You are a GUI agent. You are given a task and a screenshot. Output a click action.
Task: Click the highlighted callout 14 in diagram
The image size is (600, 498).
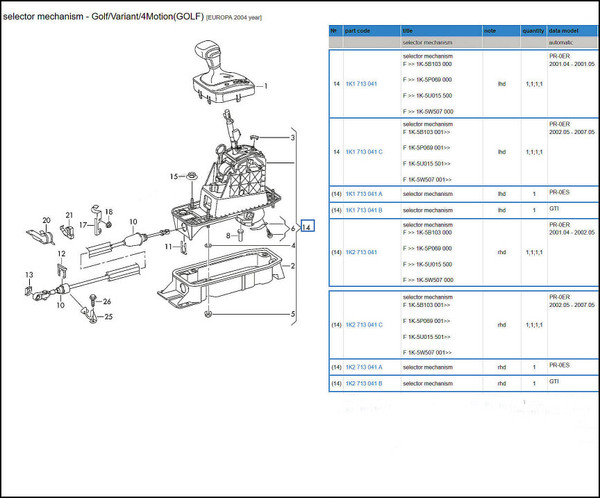(307, 228)
